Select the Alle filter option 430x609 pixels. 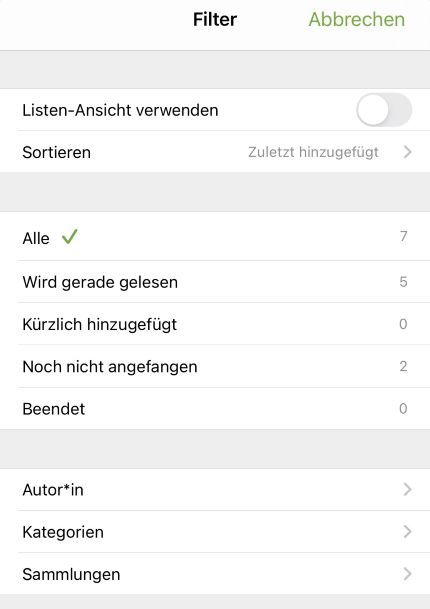[x=215, y=237]
